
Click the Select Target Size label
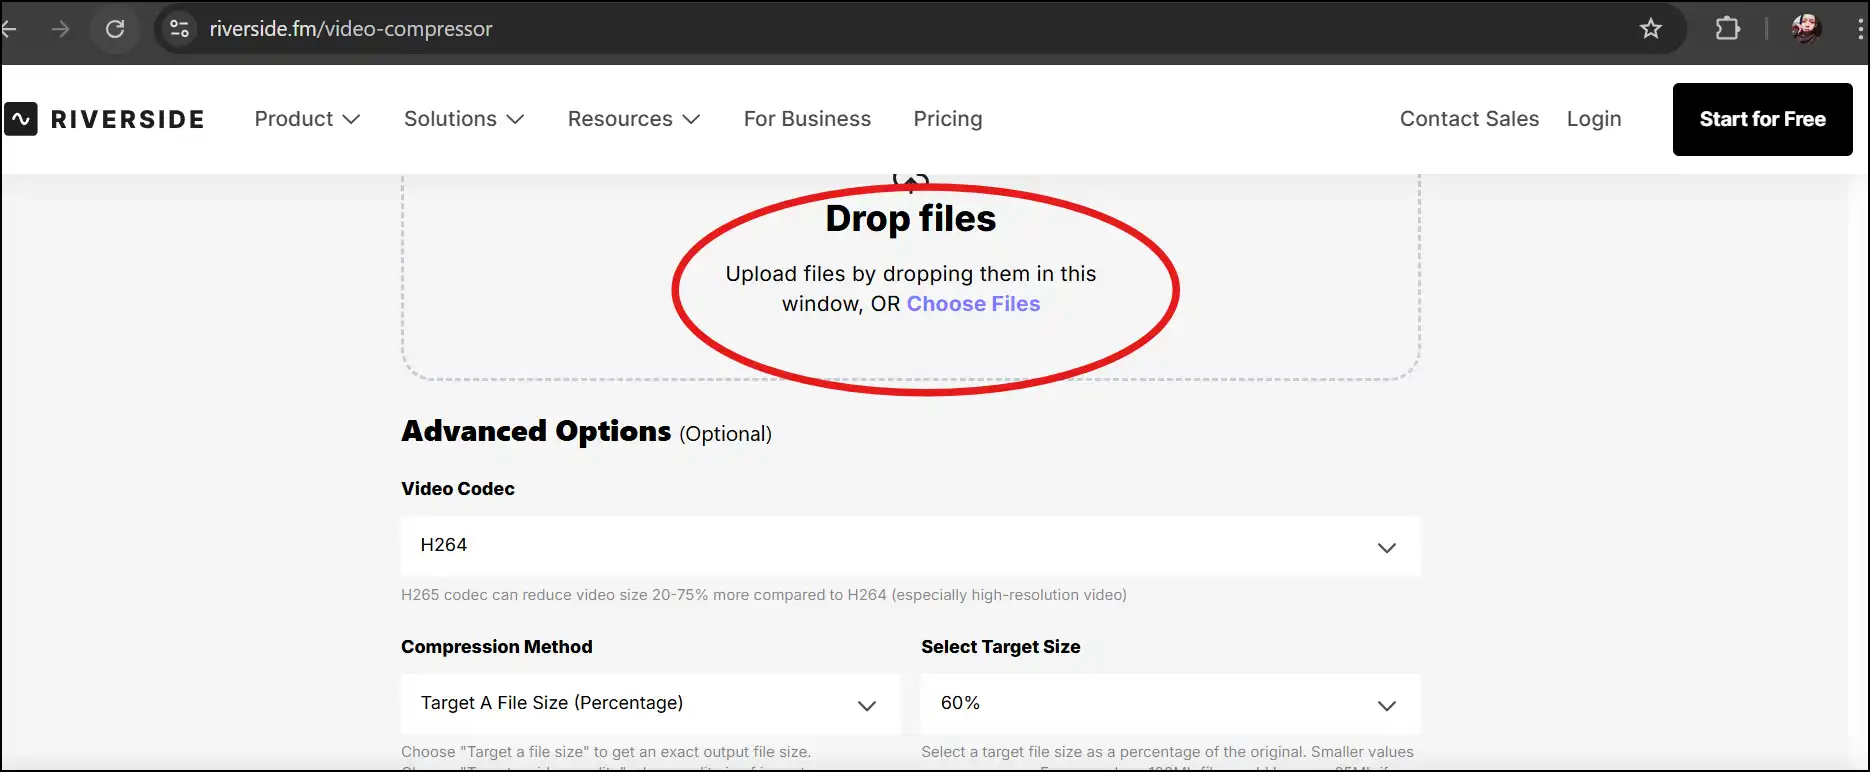[1001, 647]
